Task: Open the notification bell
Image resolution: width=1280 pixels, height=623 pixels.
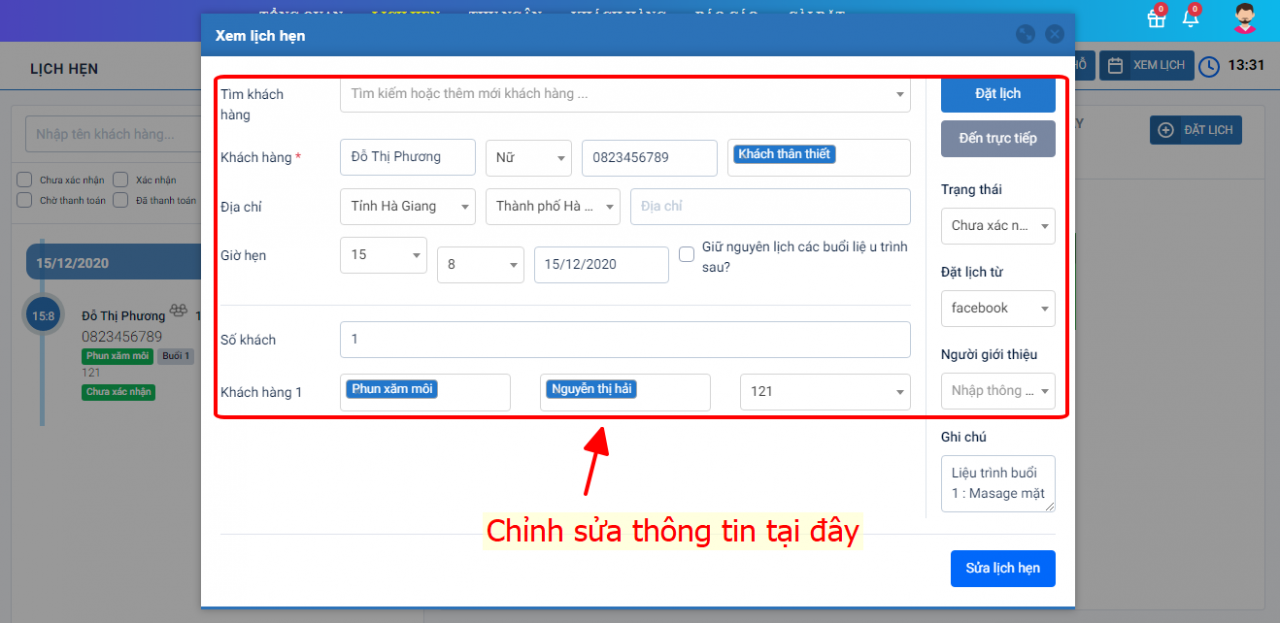Action: pyautogui.click(x=1190, y=19)
